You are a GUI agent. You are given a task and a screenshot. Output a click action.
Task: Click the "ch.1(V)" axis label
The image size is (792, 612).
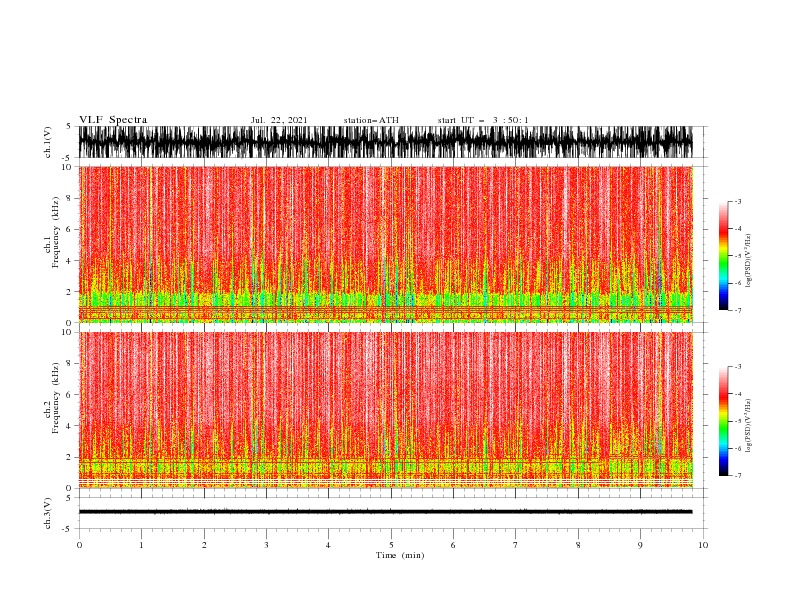[x=48, y=142]
